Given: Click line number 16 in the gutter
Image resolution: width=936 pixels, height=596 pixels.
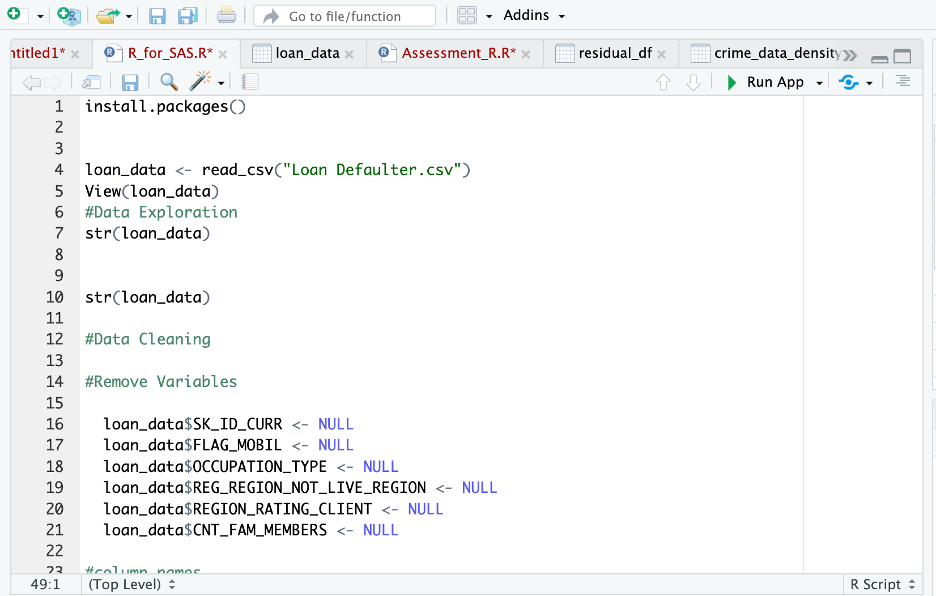Looking at the screenshot, I should [55, 424].
